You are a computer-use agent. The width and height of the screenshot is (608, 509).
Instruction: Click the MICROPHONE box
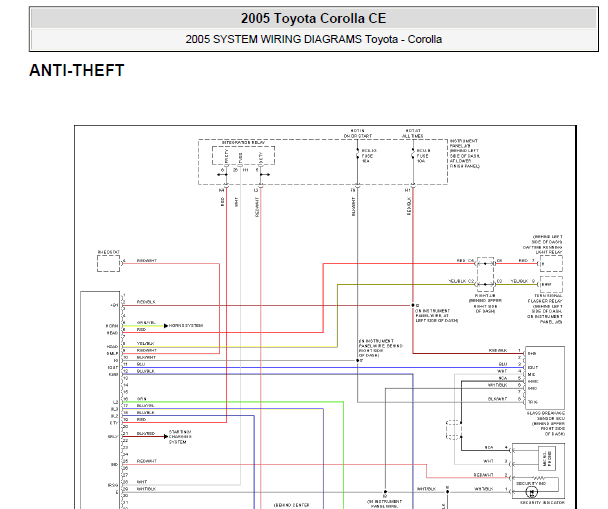[x=547, y=458]
